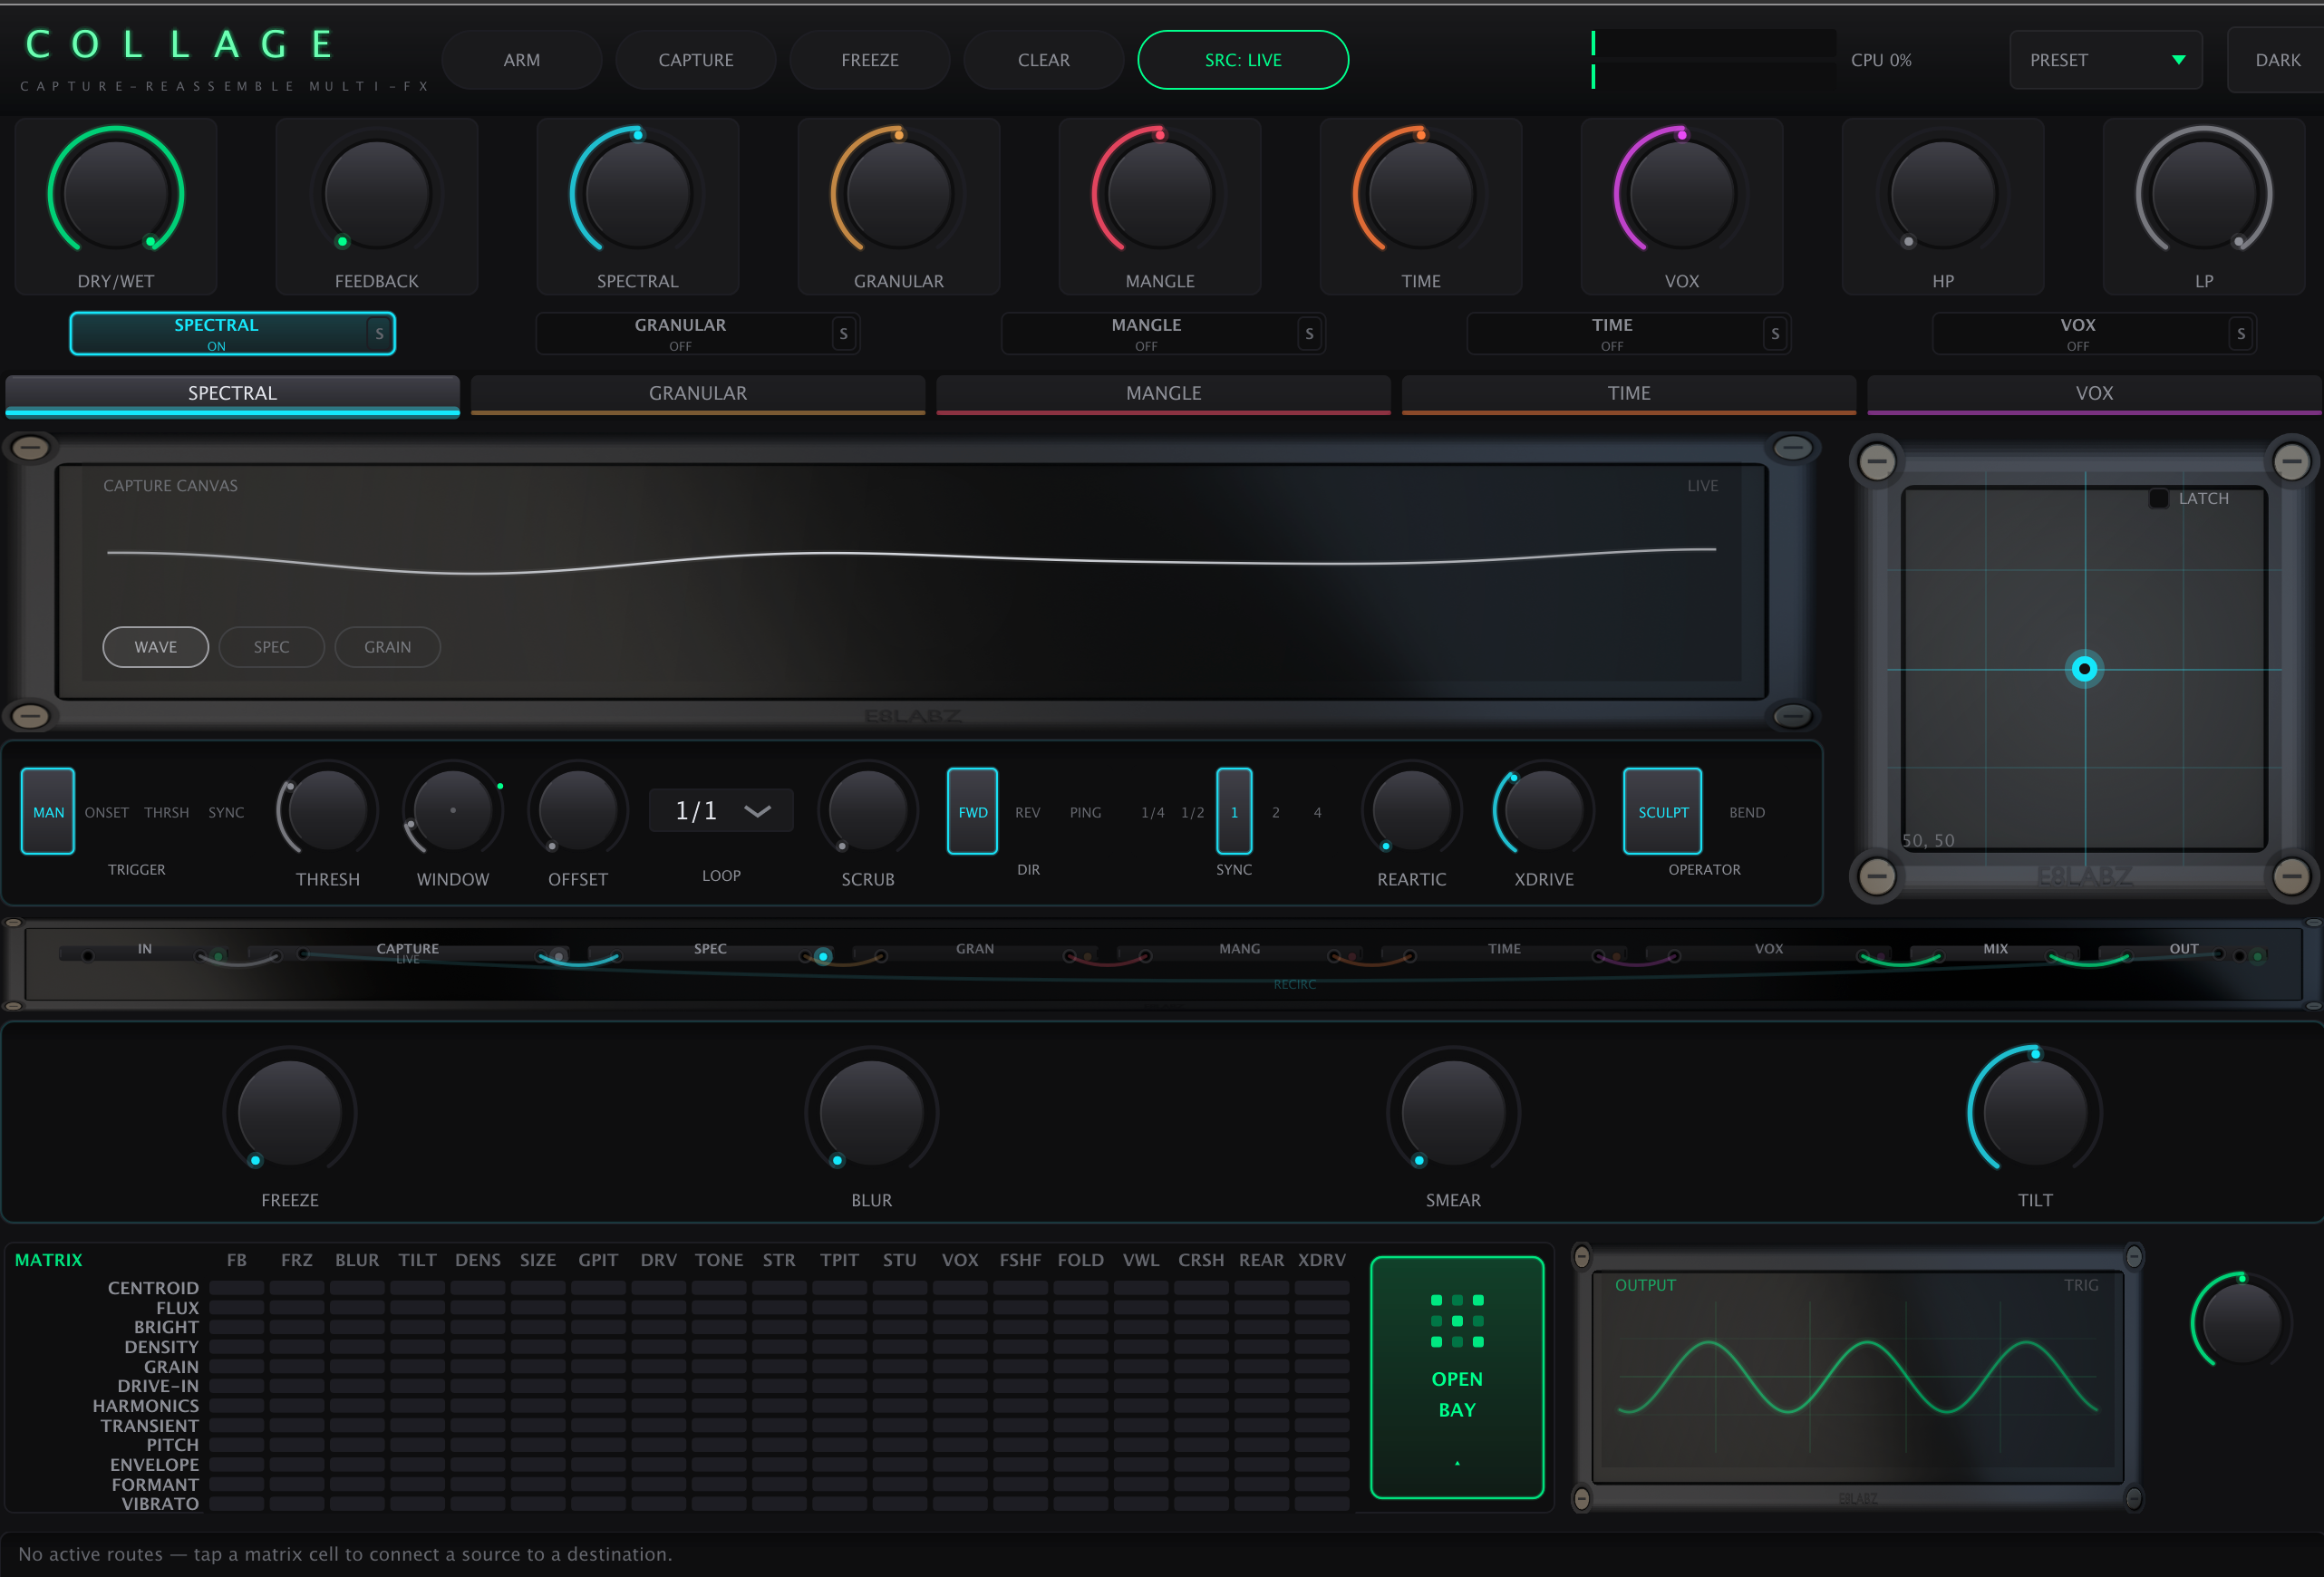
Task: Click the SRC: LIVE button
Action: coord(1243,60)
